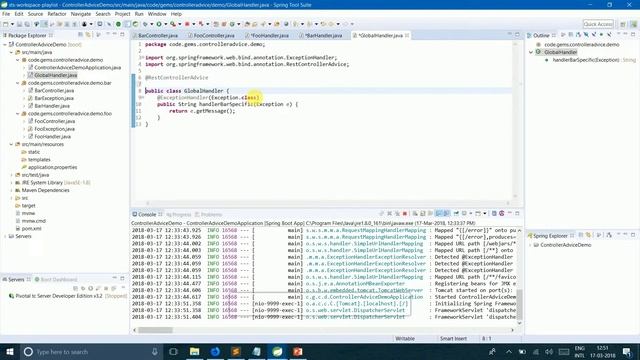Click the Run green play toolbar button
Screen dimensions: 640x360
[159, 24]
